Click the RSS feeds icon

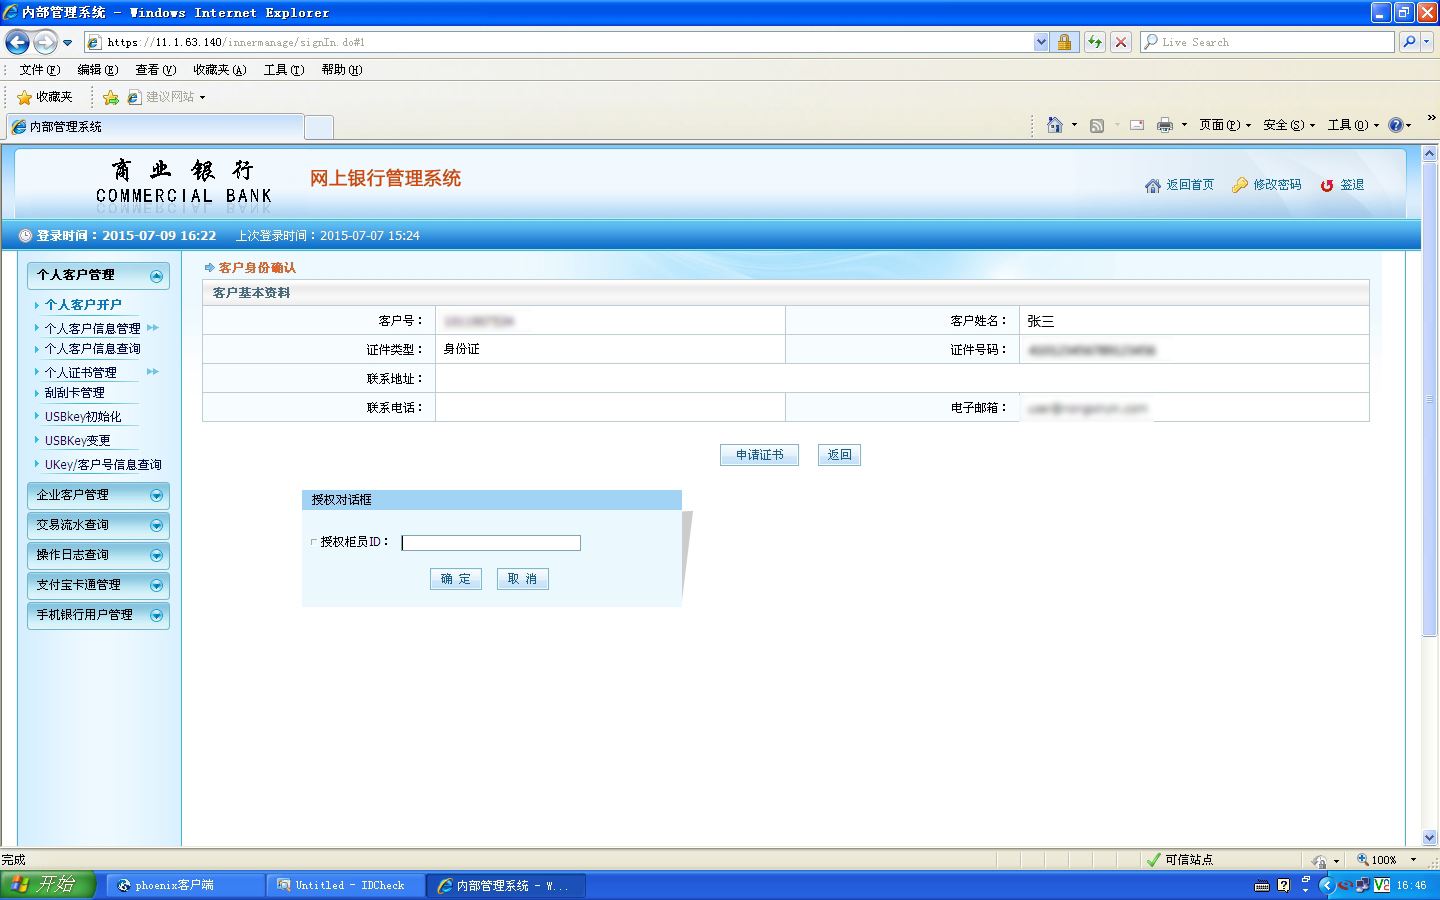click(x=1097, y=125)
